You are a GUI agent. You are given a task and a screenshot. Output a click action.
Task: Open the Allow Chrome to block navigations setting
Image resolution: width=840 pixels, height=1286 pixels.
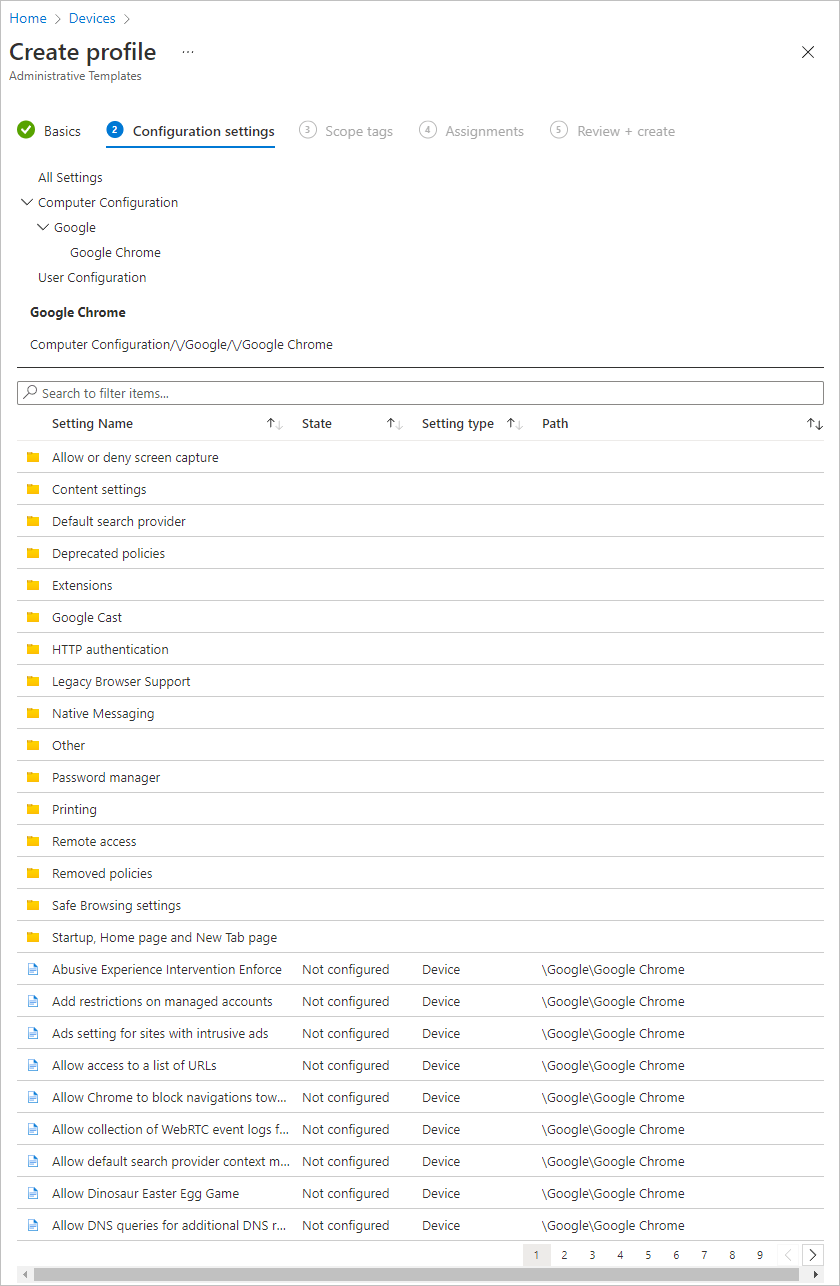coord(169,1097)
